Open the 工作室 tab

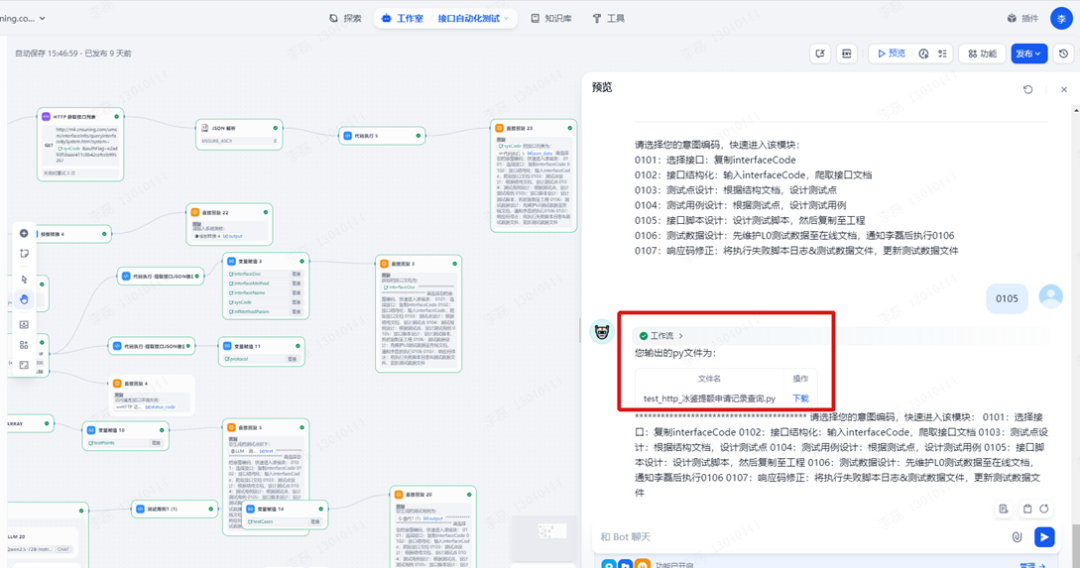[403, 19]
